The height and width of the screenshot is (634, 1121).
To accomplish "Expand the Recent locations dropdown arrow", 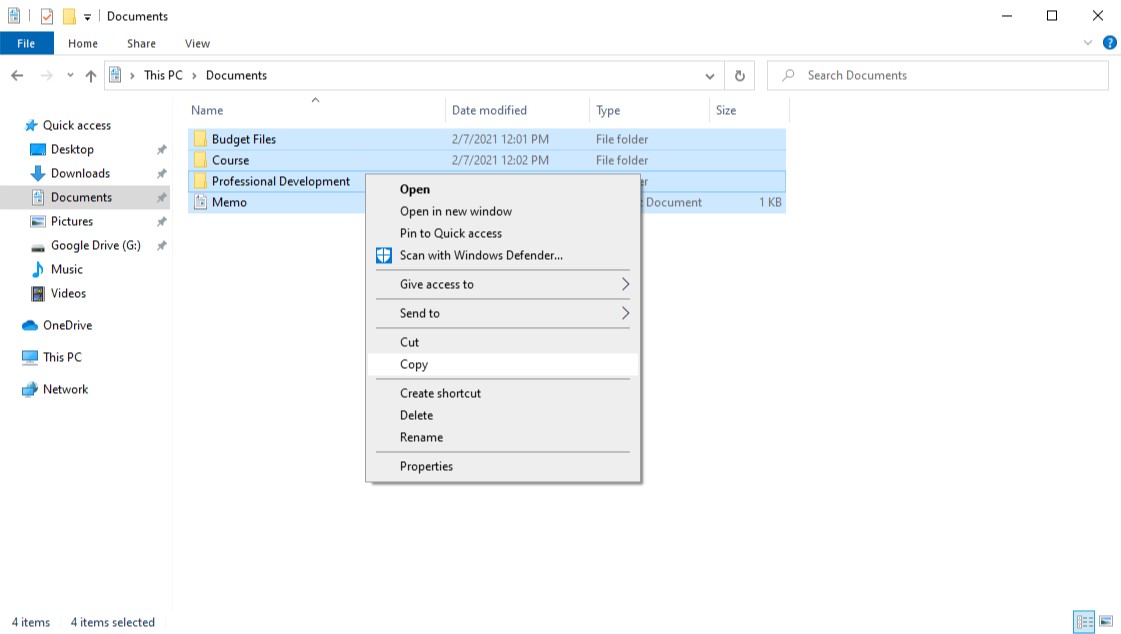I will click(70, 76).
